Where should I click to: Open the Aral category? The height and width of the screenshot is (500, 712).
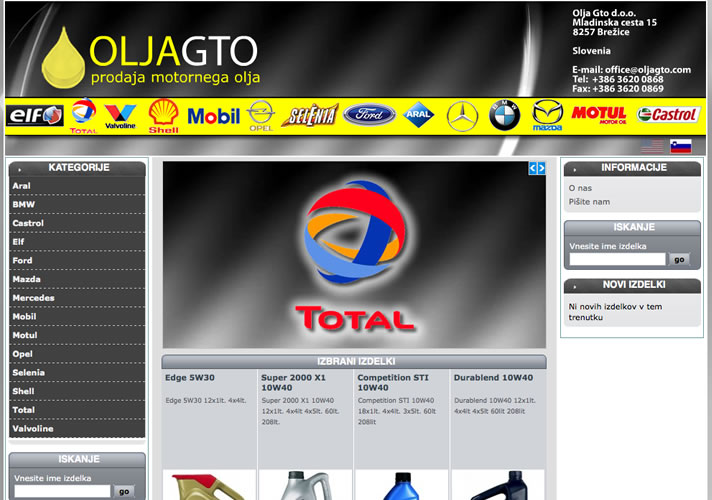point(22,186)
